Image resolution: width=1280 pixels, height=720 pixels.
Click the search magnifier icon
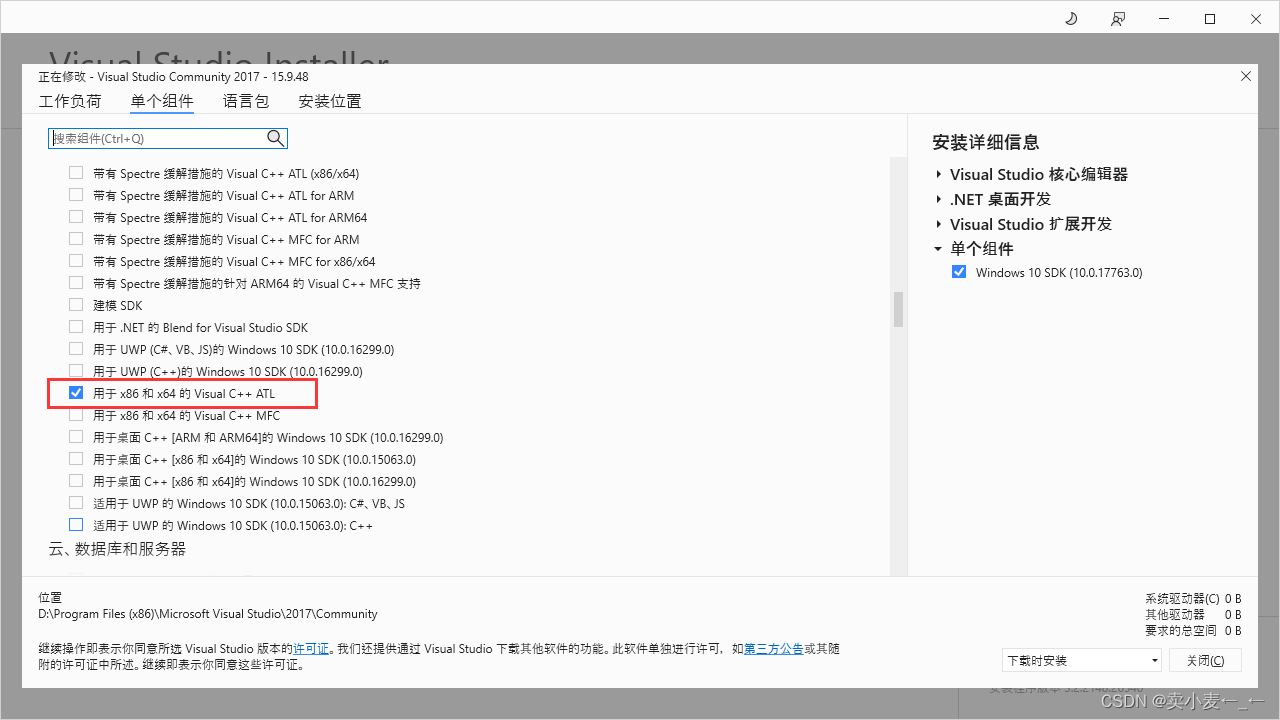pos(275,138)
